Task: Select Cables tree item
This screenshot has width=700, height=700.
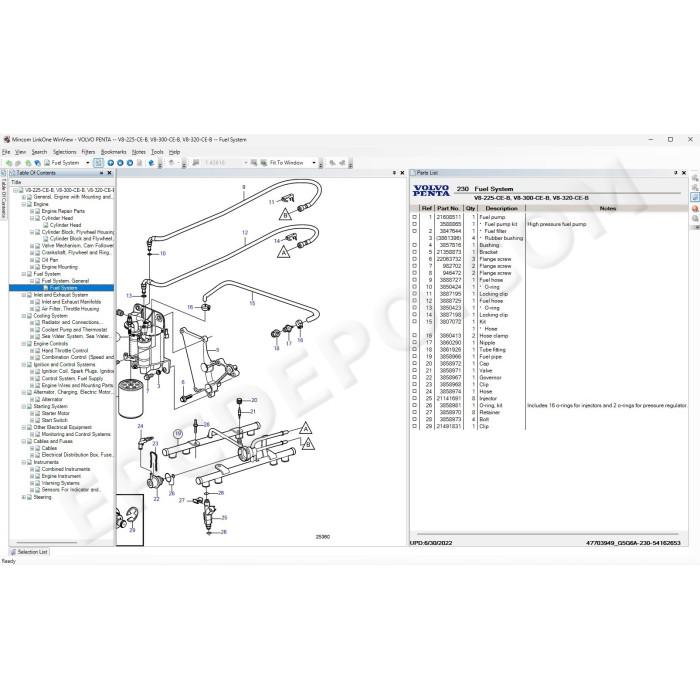Action: (49, 448)
